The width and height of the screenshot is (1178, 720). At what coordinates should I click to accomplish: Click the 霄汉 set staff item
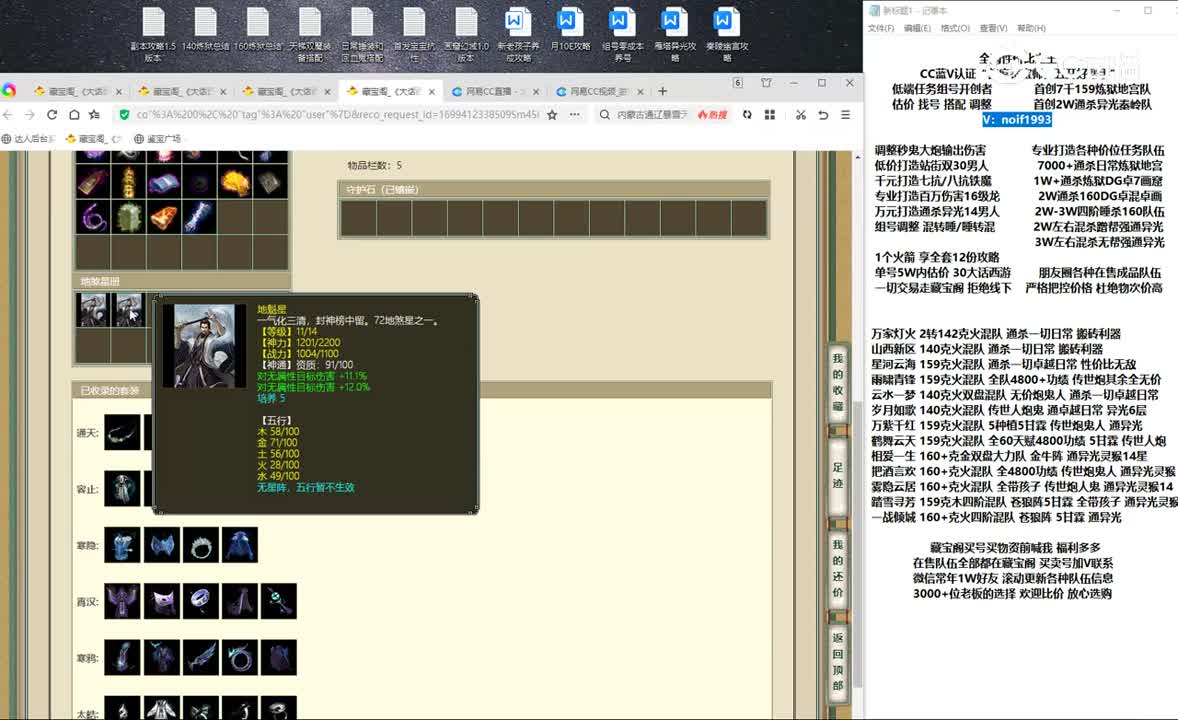click(279, 601)
